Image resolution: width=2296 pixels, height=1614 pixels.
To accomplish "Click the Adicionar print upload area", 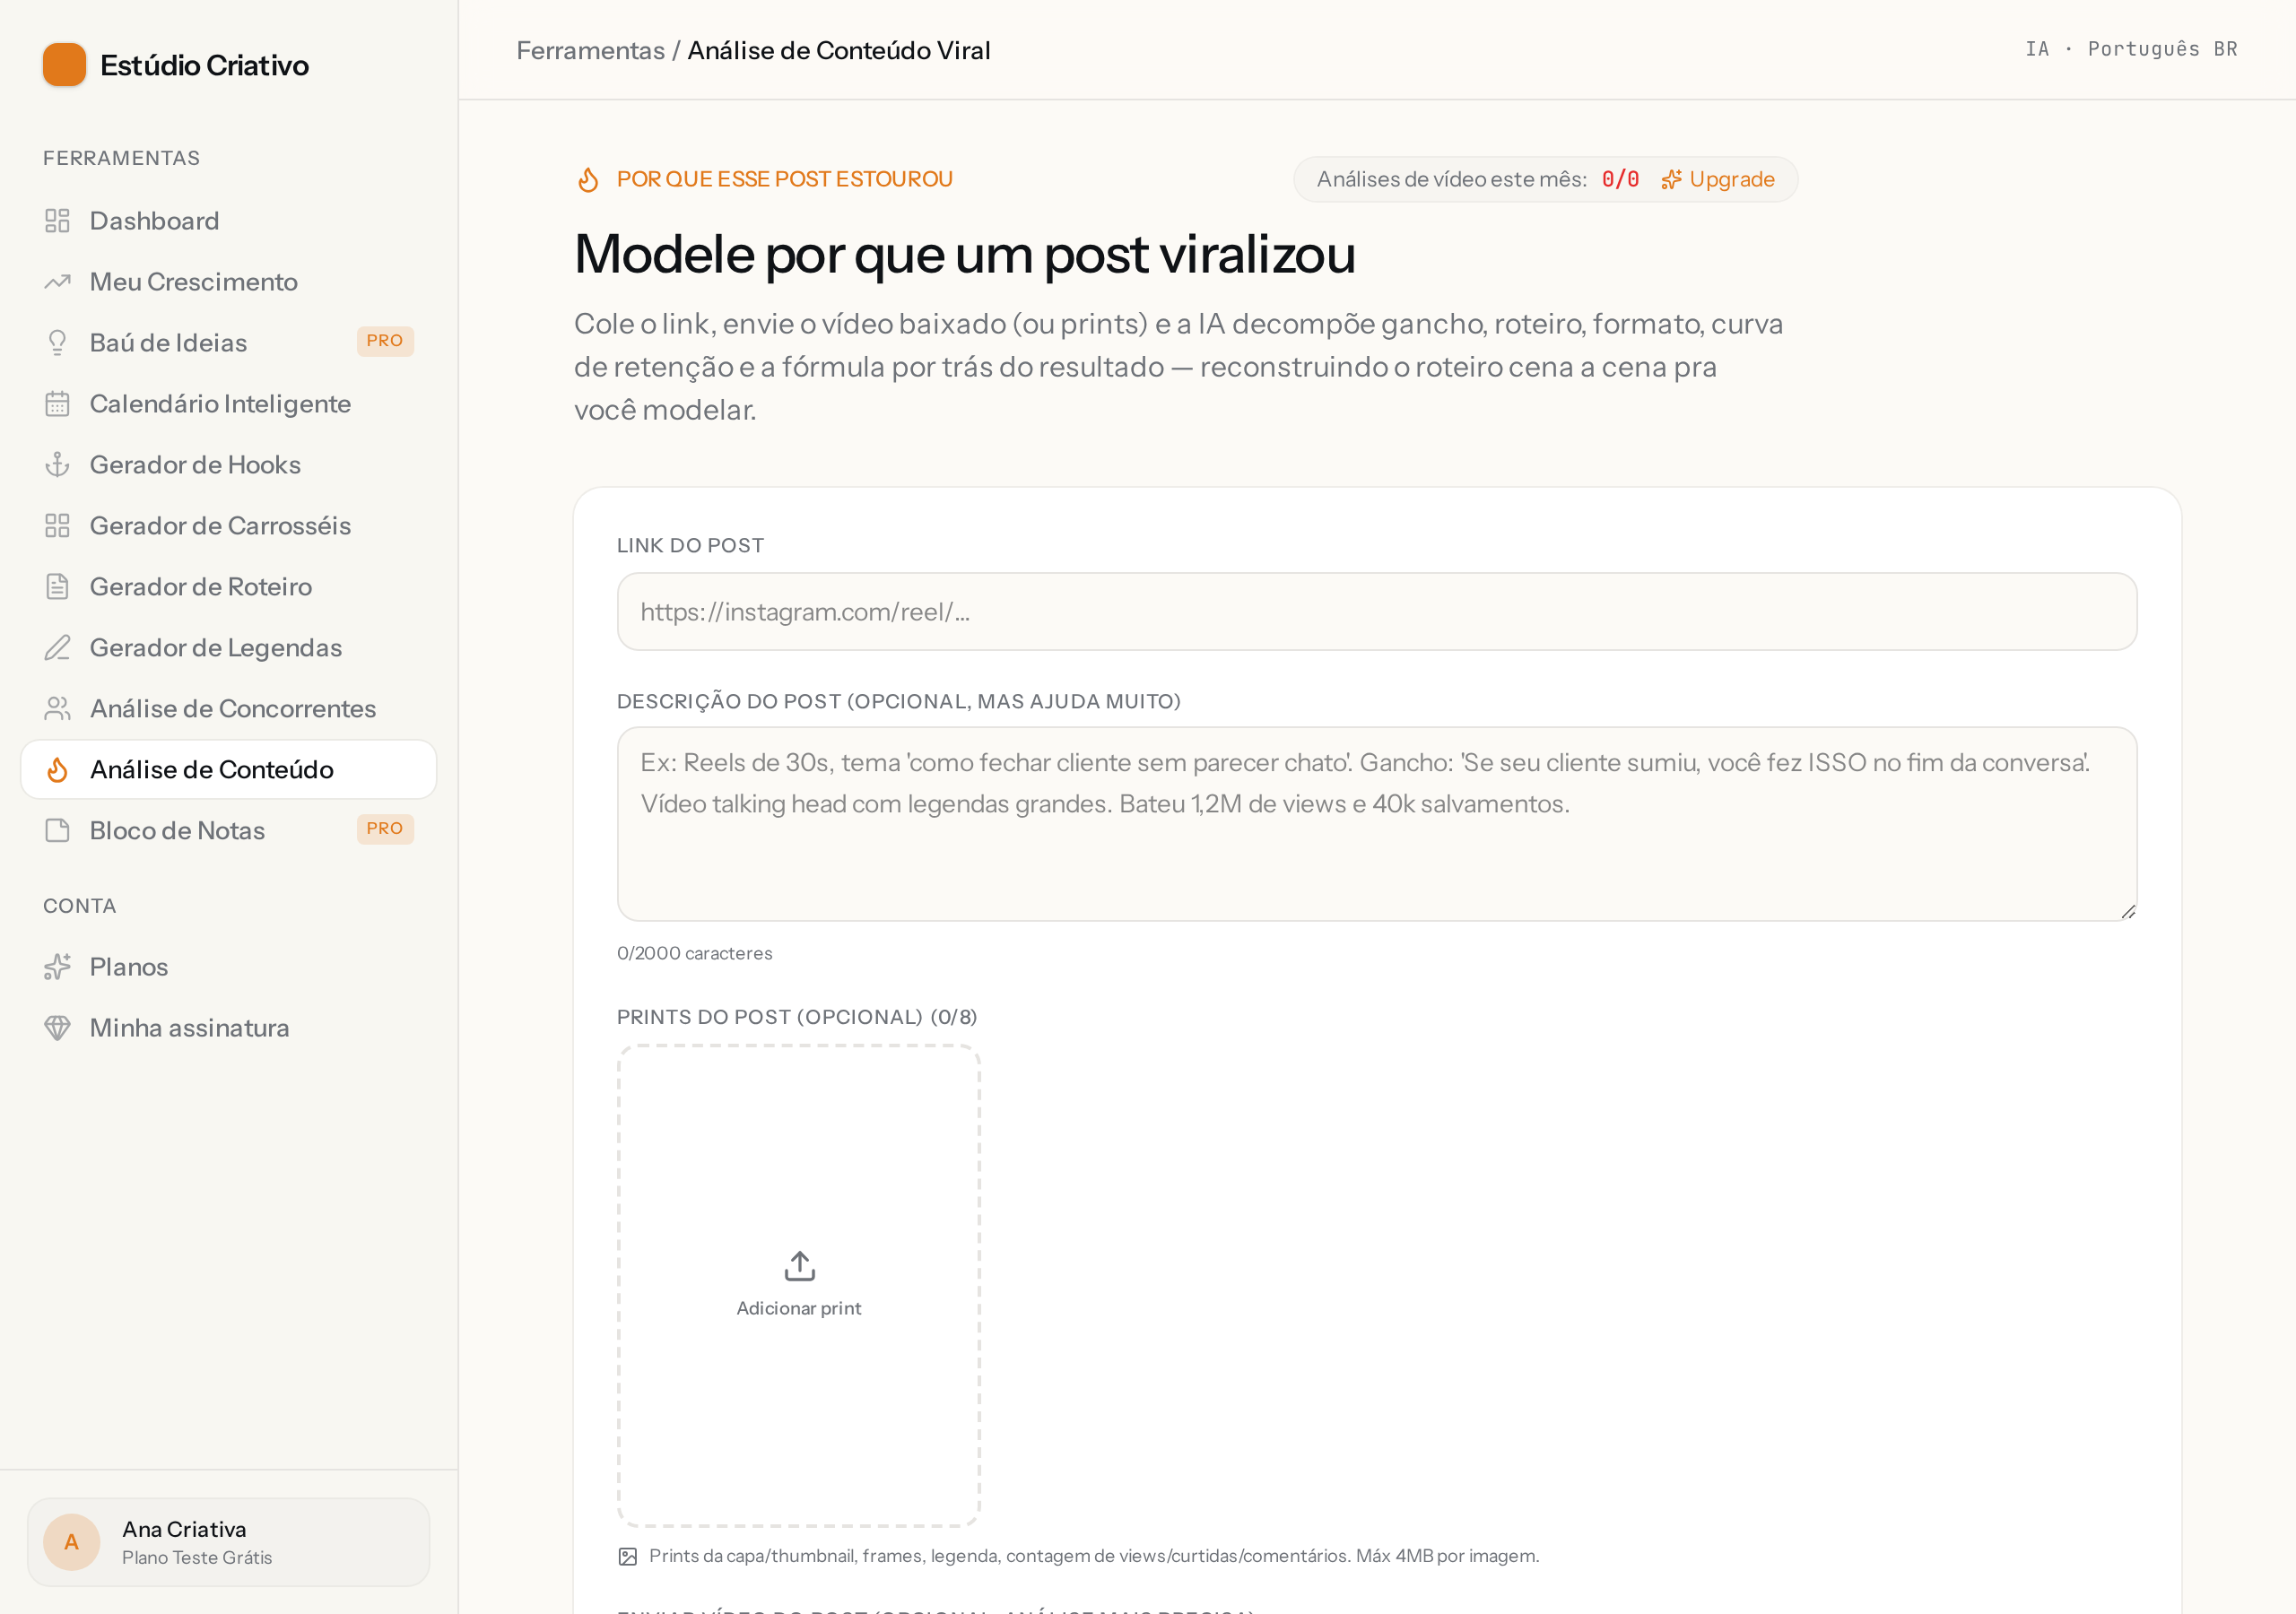I will [799, 1286].
